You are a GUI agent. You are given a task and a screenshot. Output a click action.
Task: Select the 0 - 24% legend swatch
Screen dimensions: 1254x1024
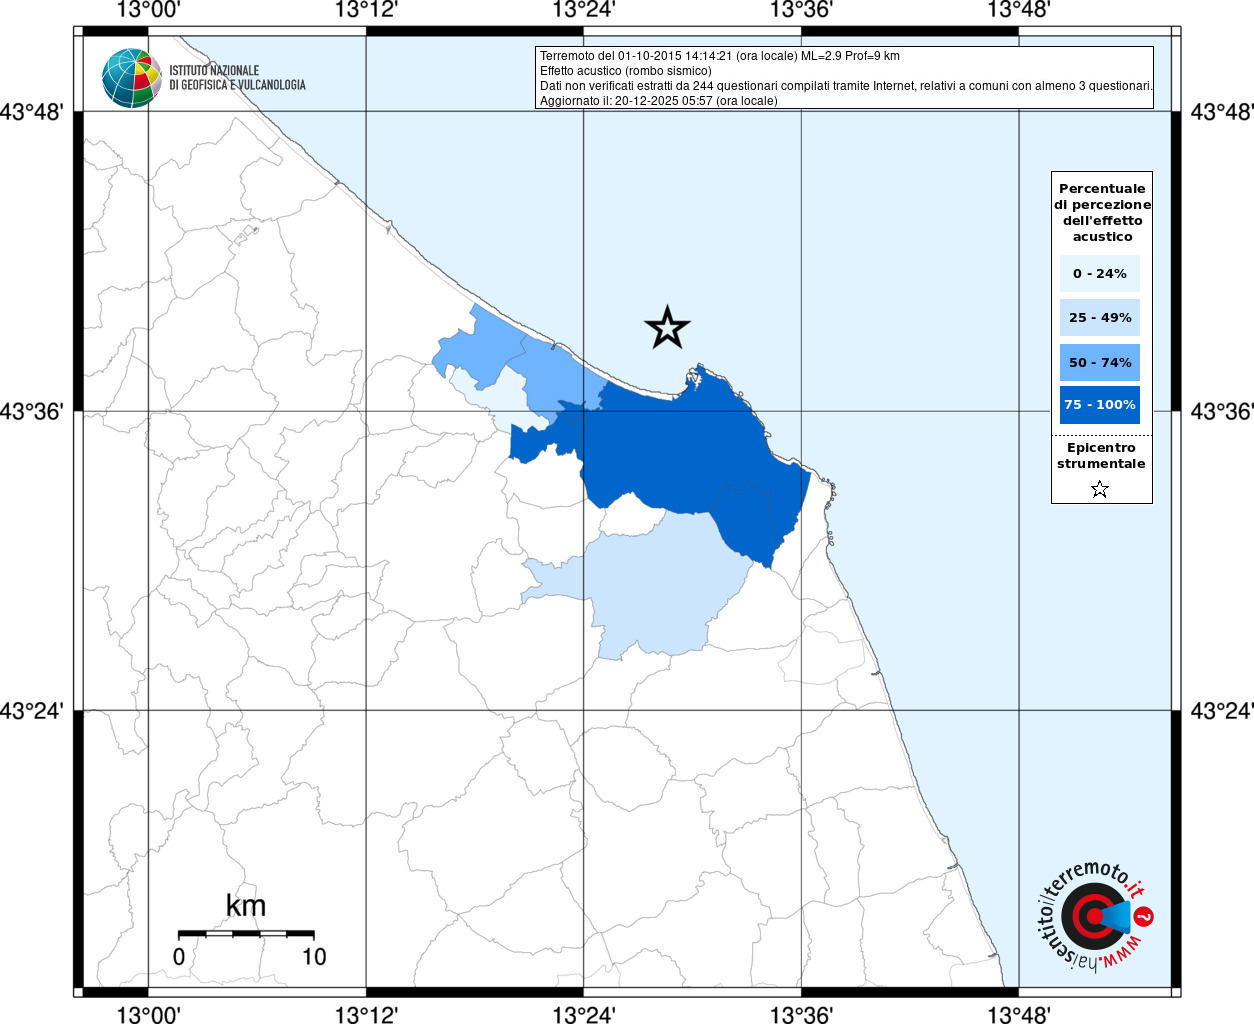point(1100,273)
